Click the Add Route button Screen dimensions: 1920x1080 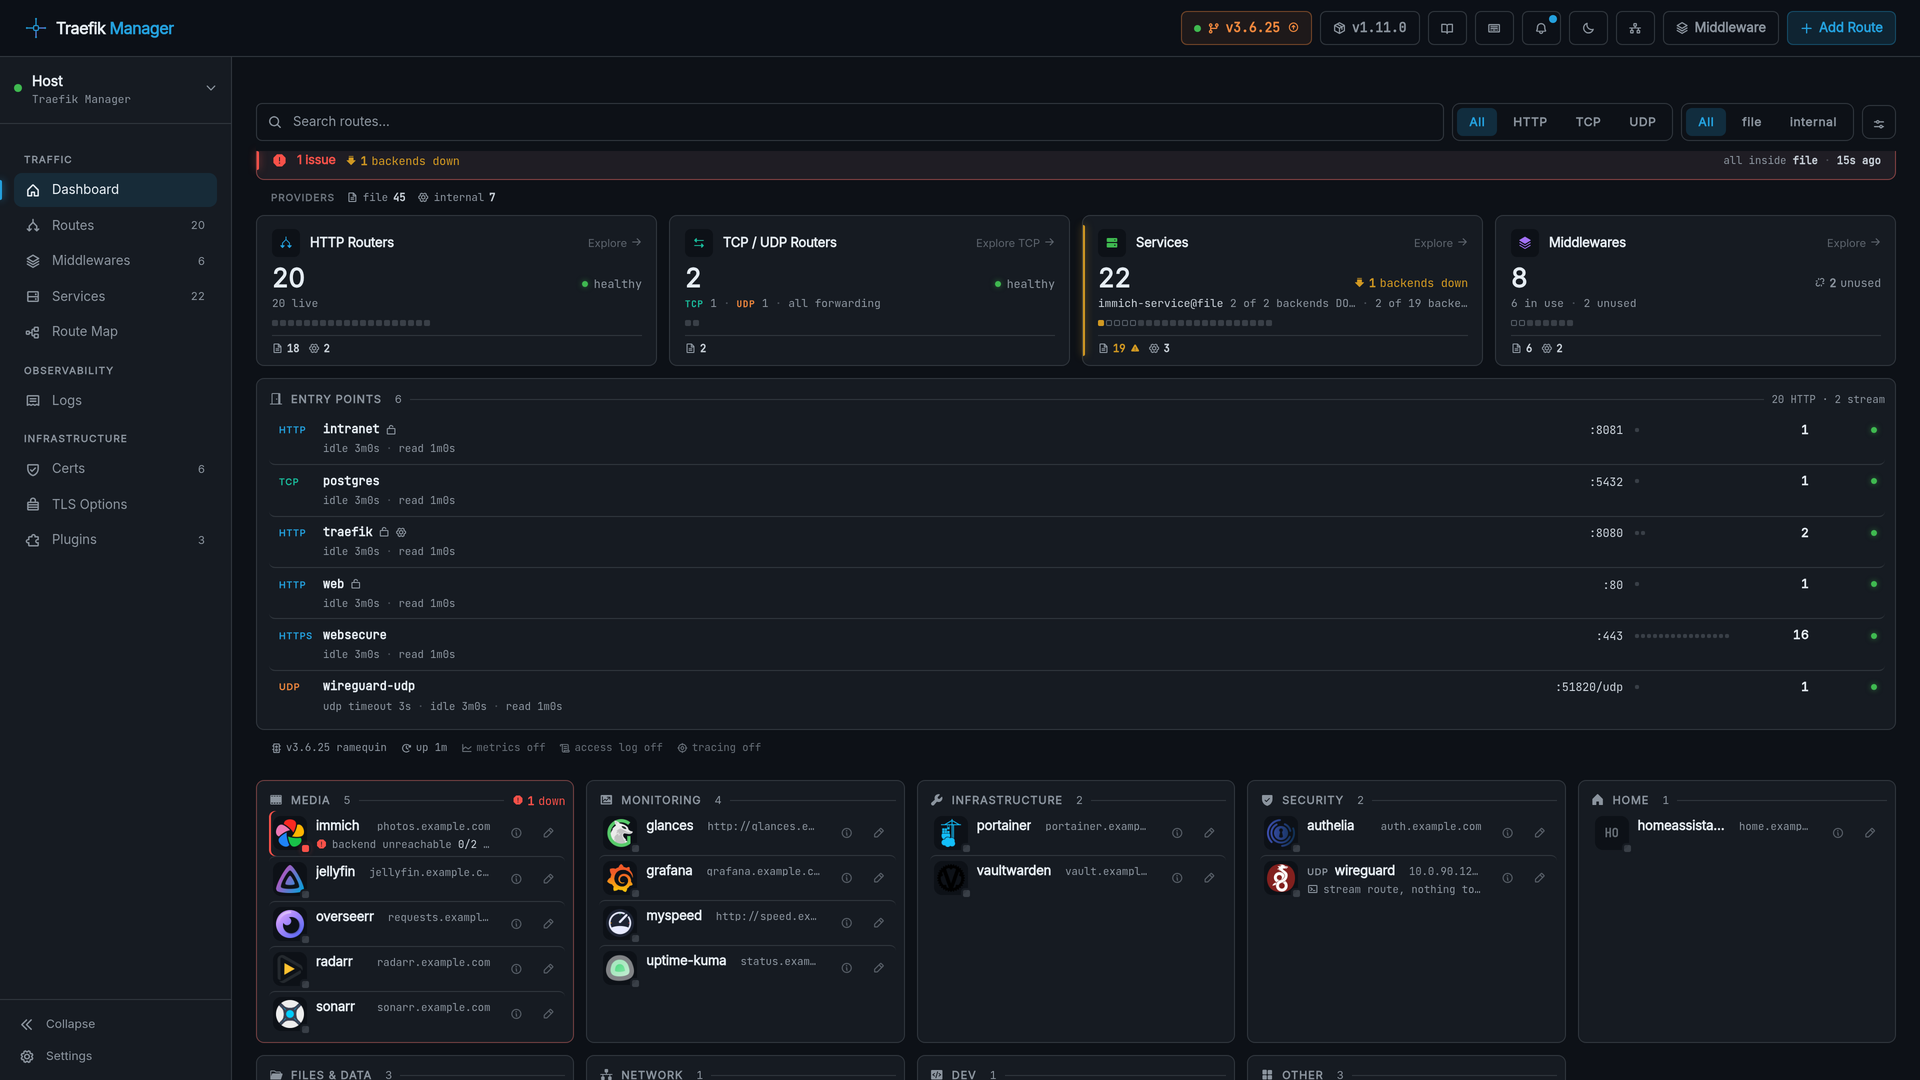(1841, 28)
